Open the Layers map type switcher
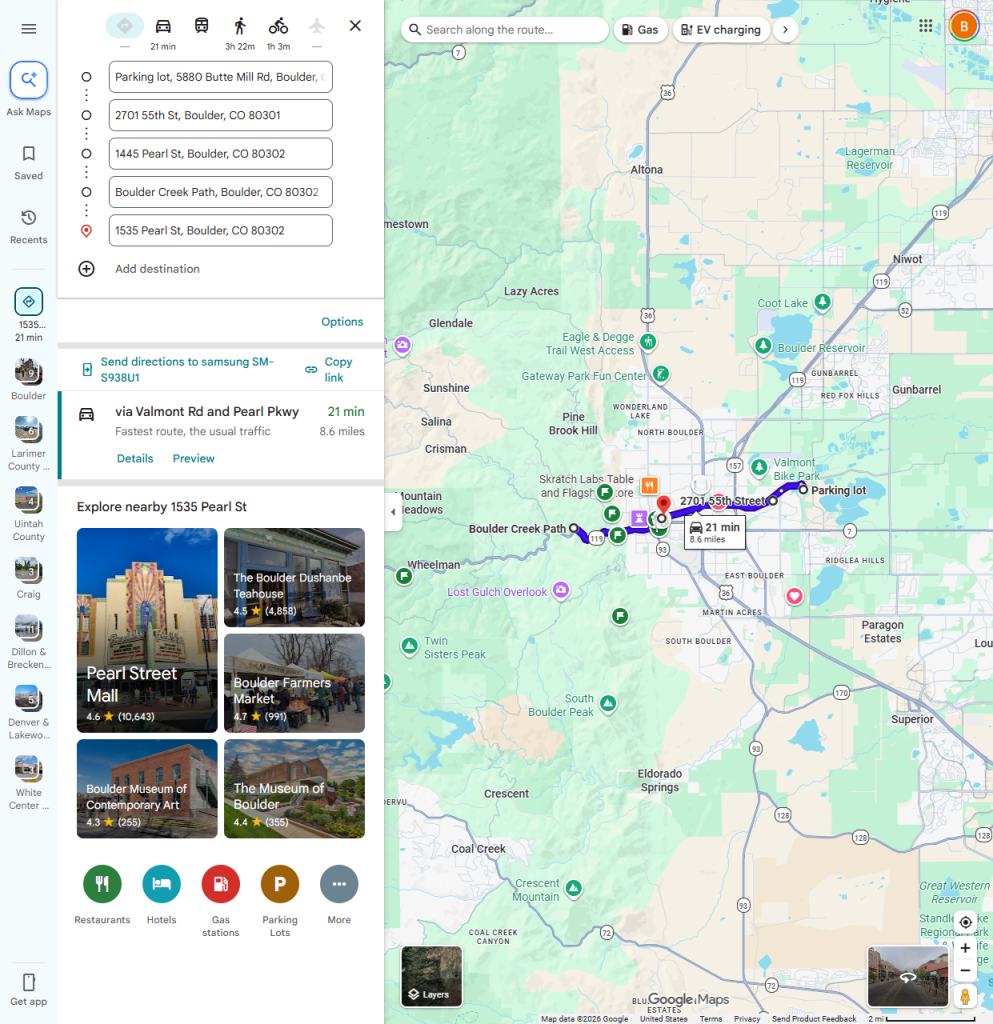The height and width of the screenshot is (1024, 993). click(432, 976)
